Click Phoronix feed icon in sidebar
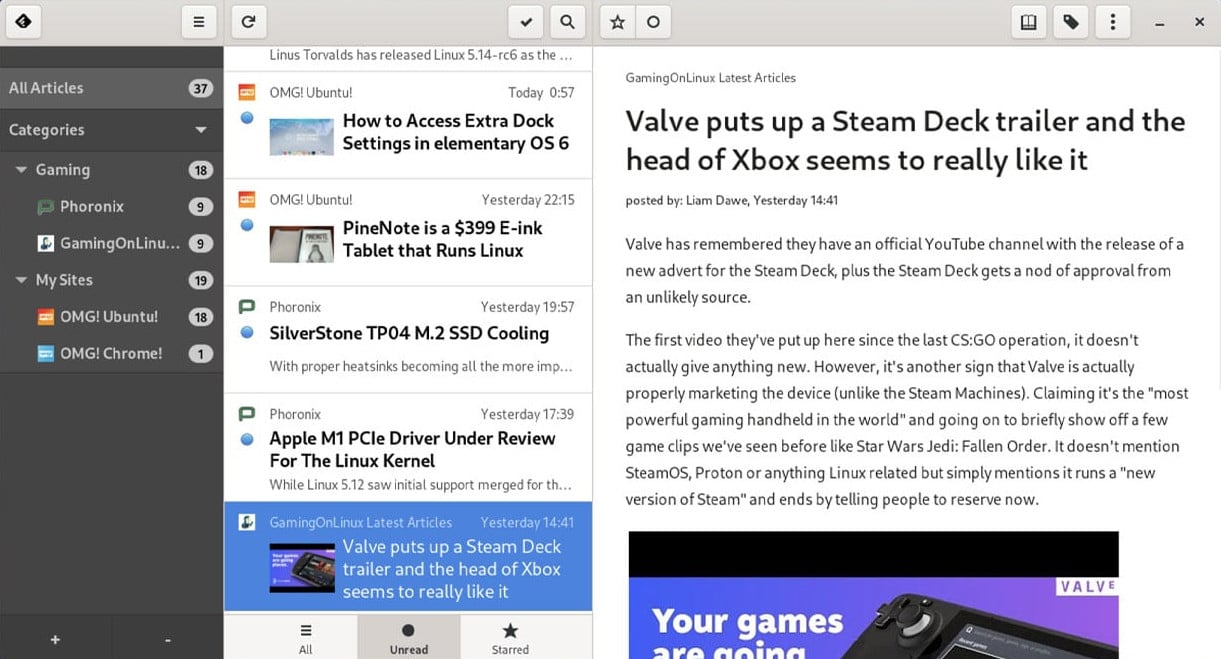 click(45, 207)
